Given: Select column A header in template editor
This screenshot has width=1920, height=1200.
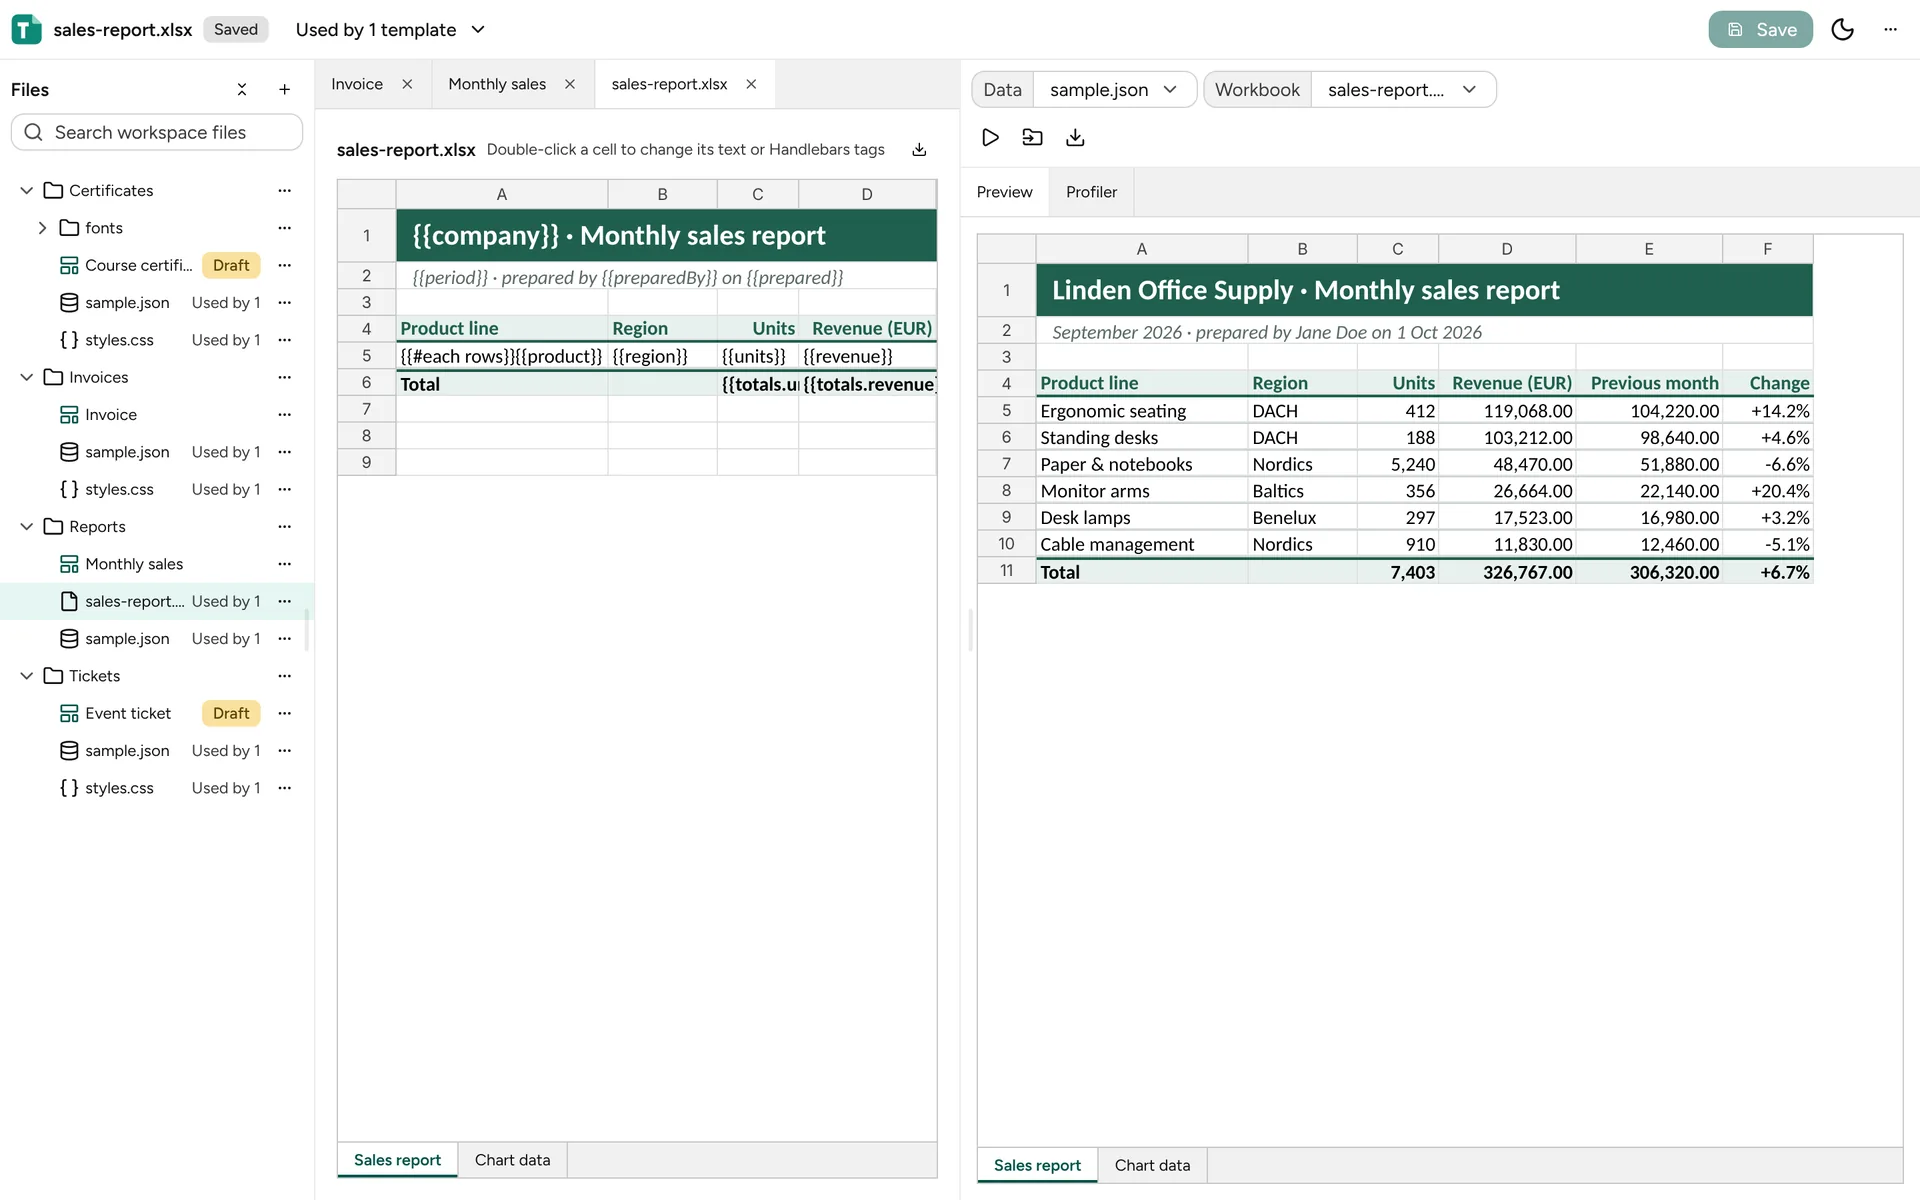Looking at the screenshot, I should point(502,194).
